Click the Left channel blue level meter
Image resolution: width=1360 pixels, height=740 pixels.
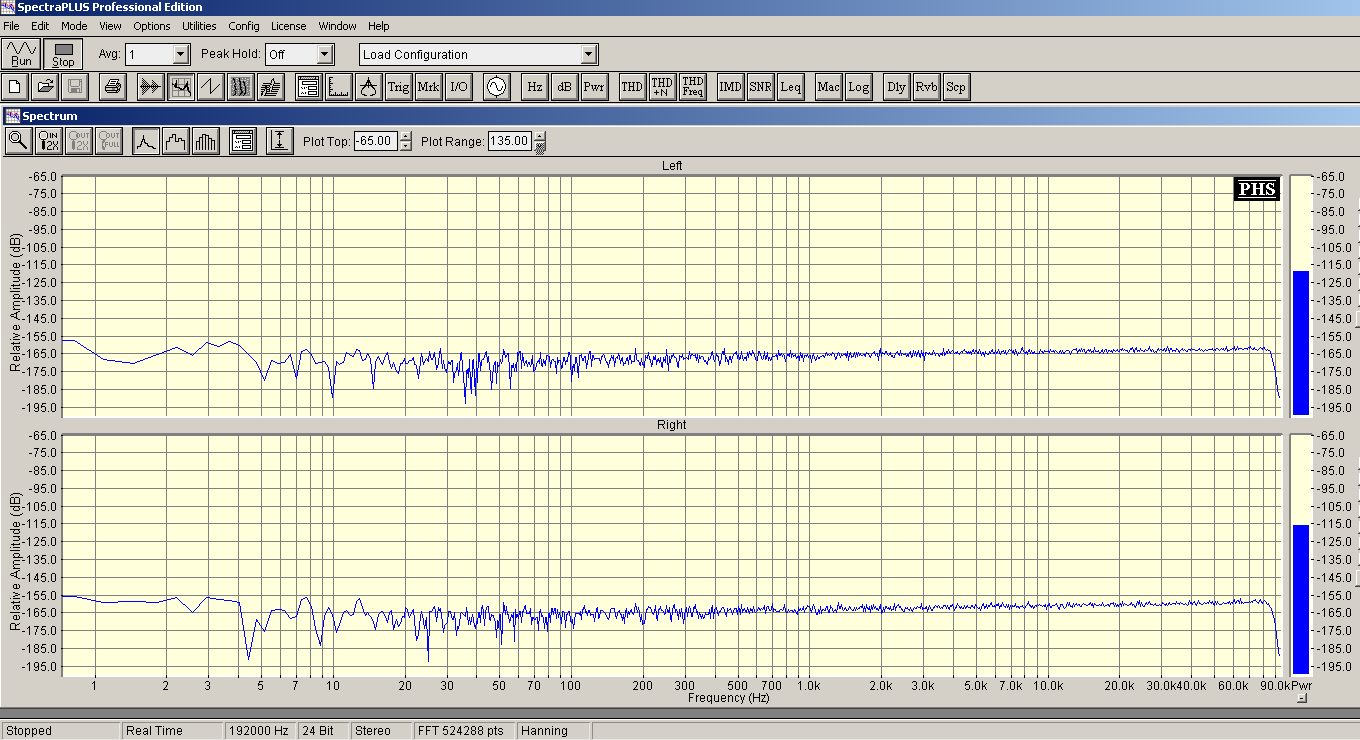point(1300,341)
